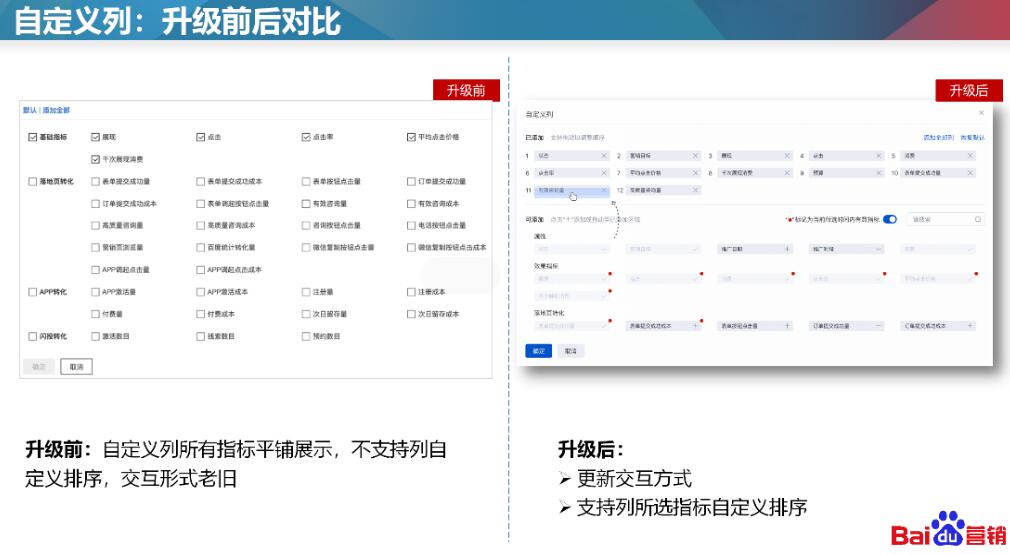The image size is (1010, 555).
Task: Click the 添加全部 link in old panel
Action: pos(56,110)
